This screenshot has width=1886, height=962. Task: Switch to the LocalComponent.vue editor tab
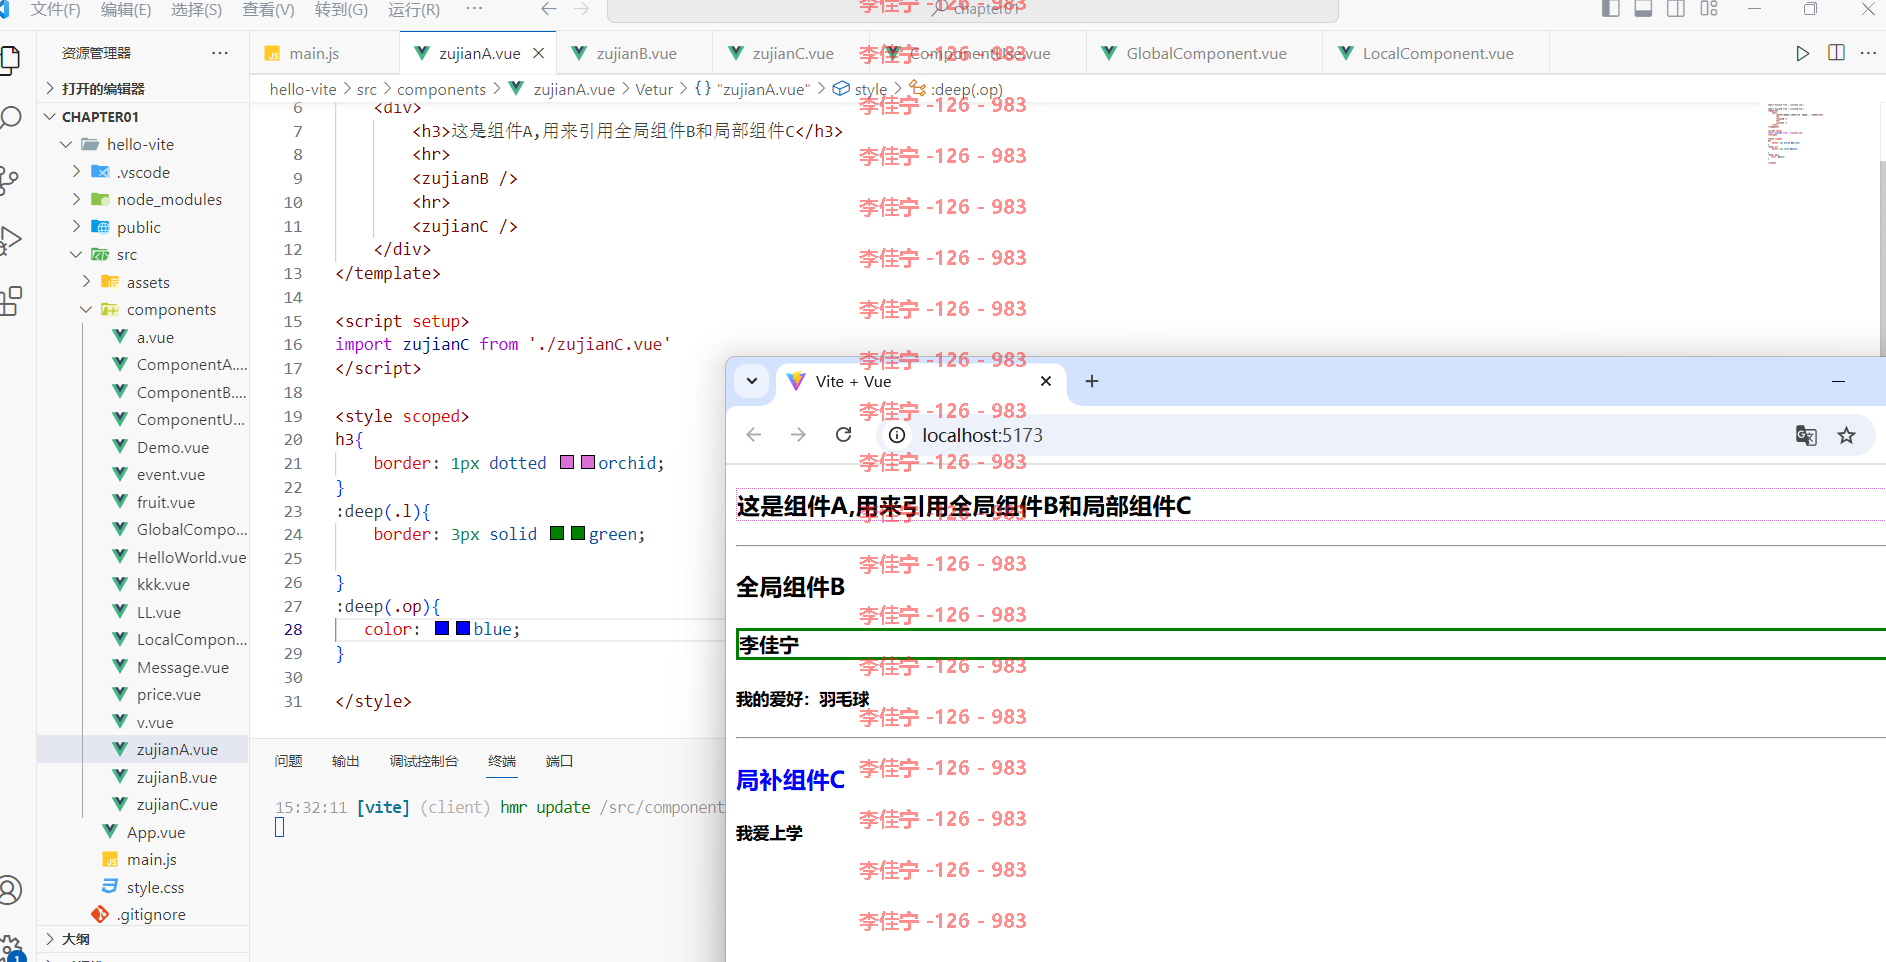[1437, 53]
